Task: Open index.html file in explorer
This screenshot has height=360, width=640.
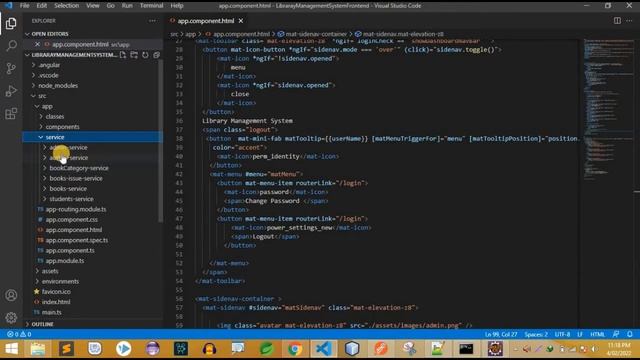Action: [56, 302]
